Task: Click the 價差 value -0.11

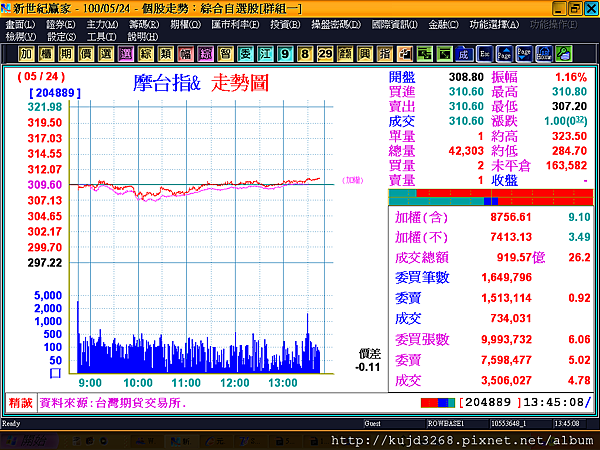Action: (x=368, y=367)
